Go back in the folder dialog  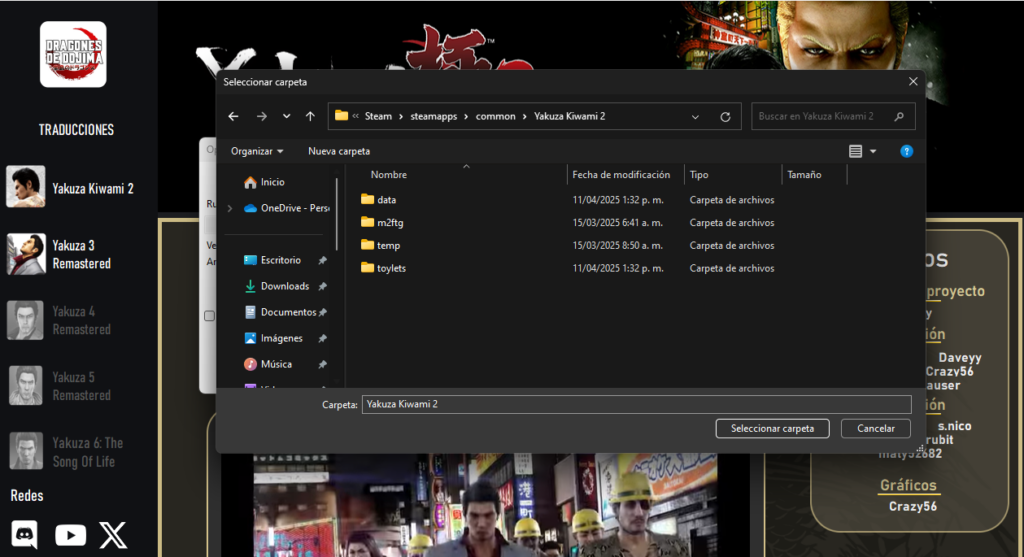tap(233, 116)
